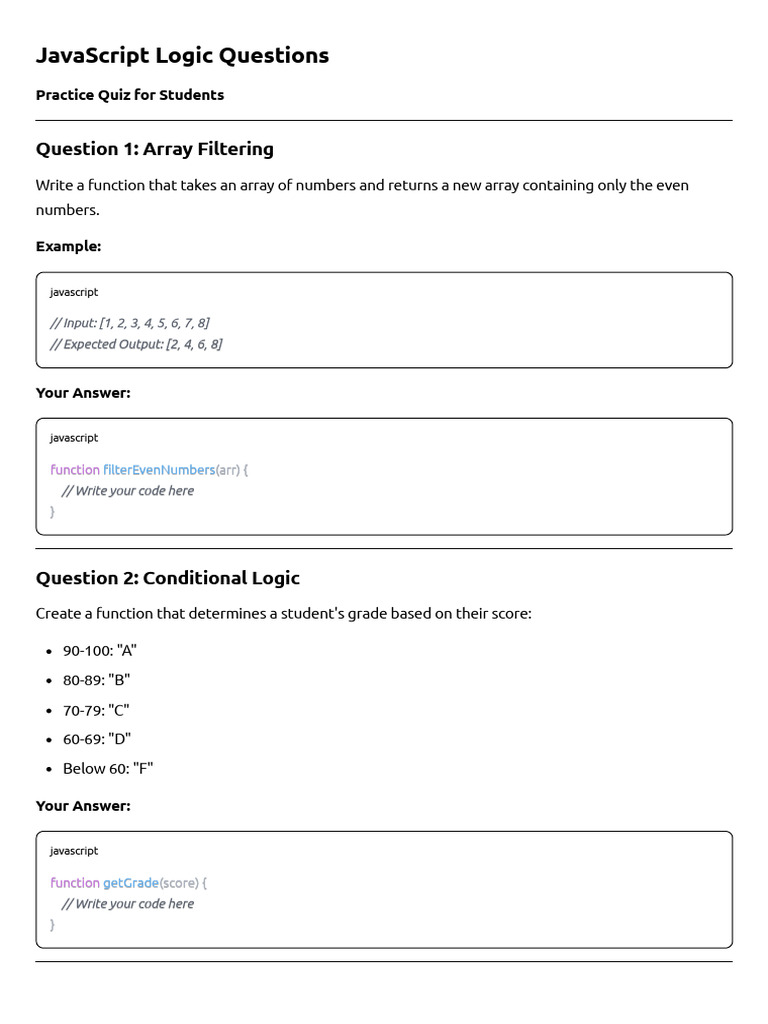Click the '90-100: "A"' bullet item
This screenshot has width=768, height=1024.
coord(100,650)
